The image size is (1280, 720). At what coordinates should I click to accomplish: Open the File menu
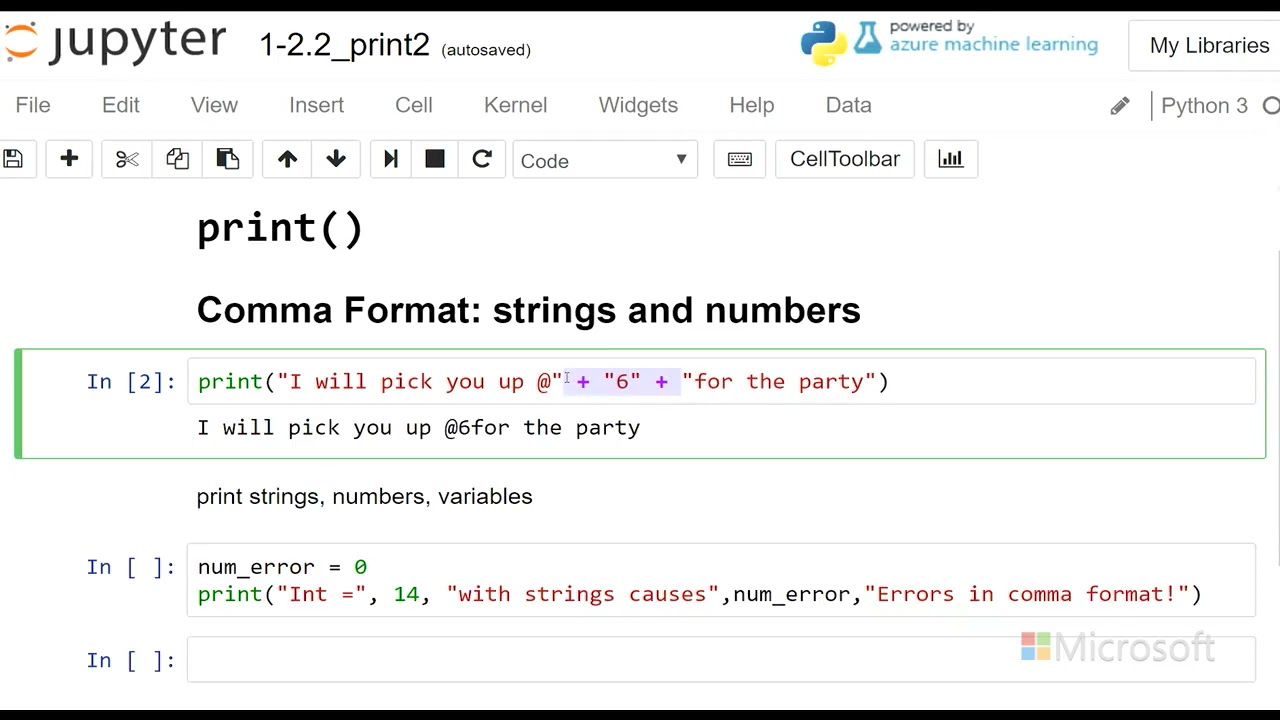33,105
